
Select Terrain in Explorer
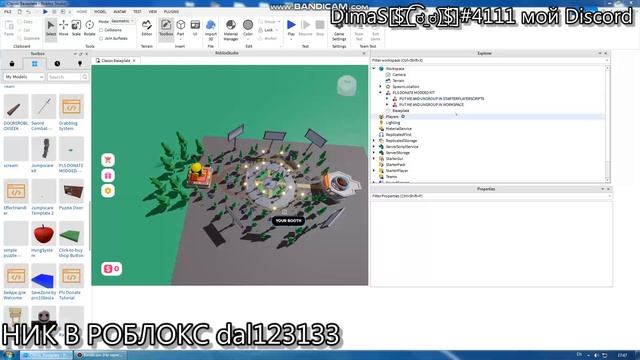[398, 81]
